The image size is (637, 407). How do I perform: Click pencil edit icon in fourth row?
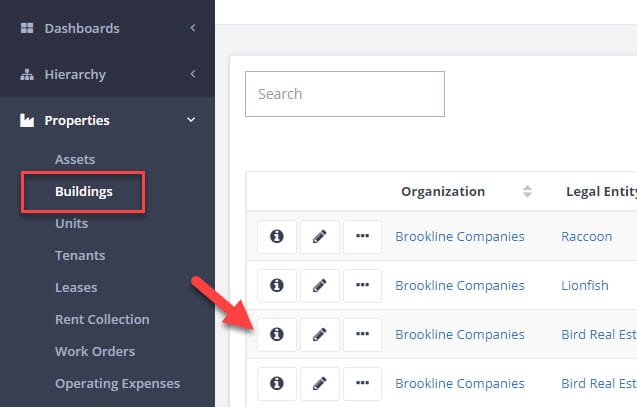(320, 383)
